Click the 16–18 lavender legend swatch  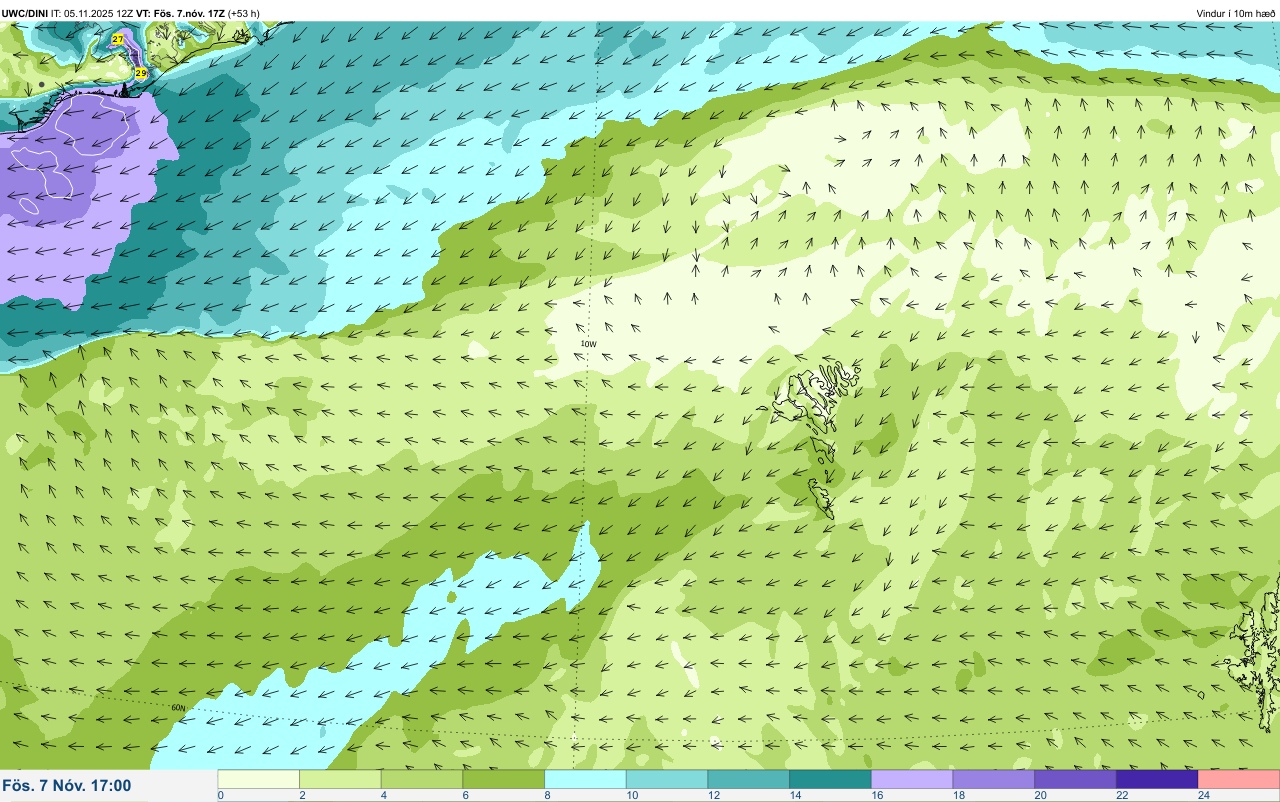[912, 779]
